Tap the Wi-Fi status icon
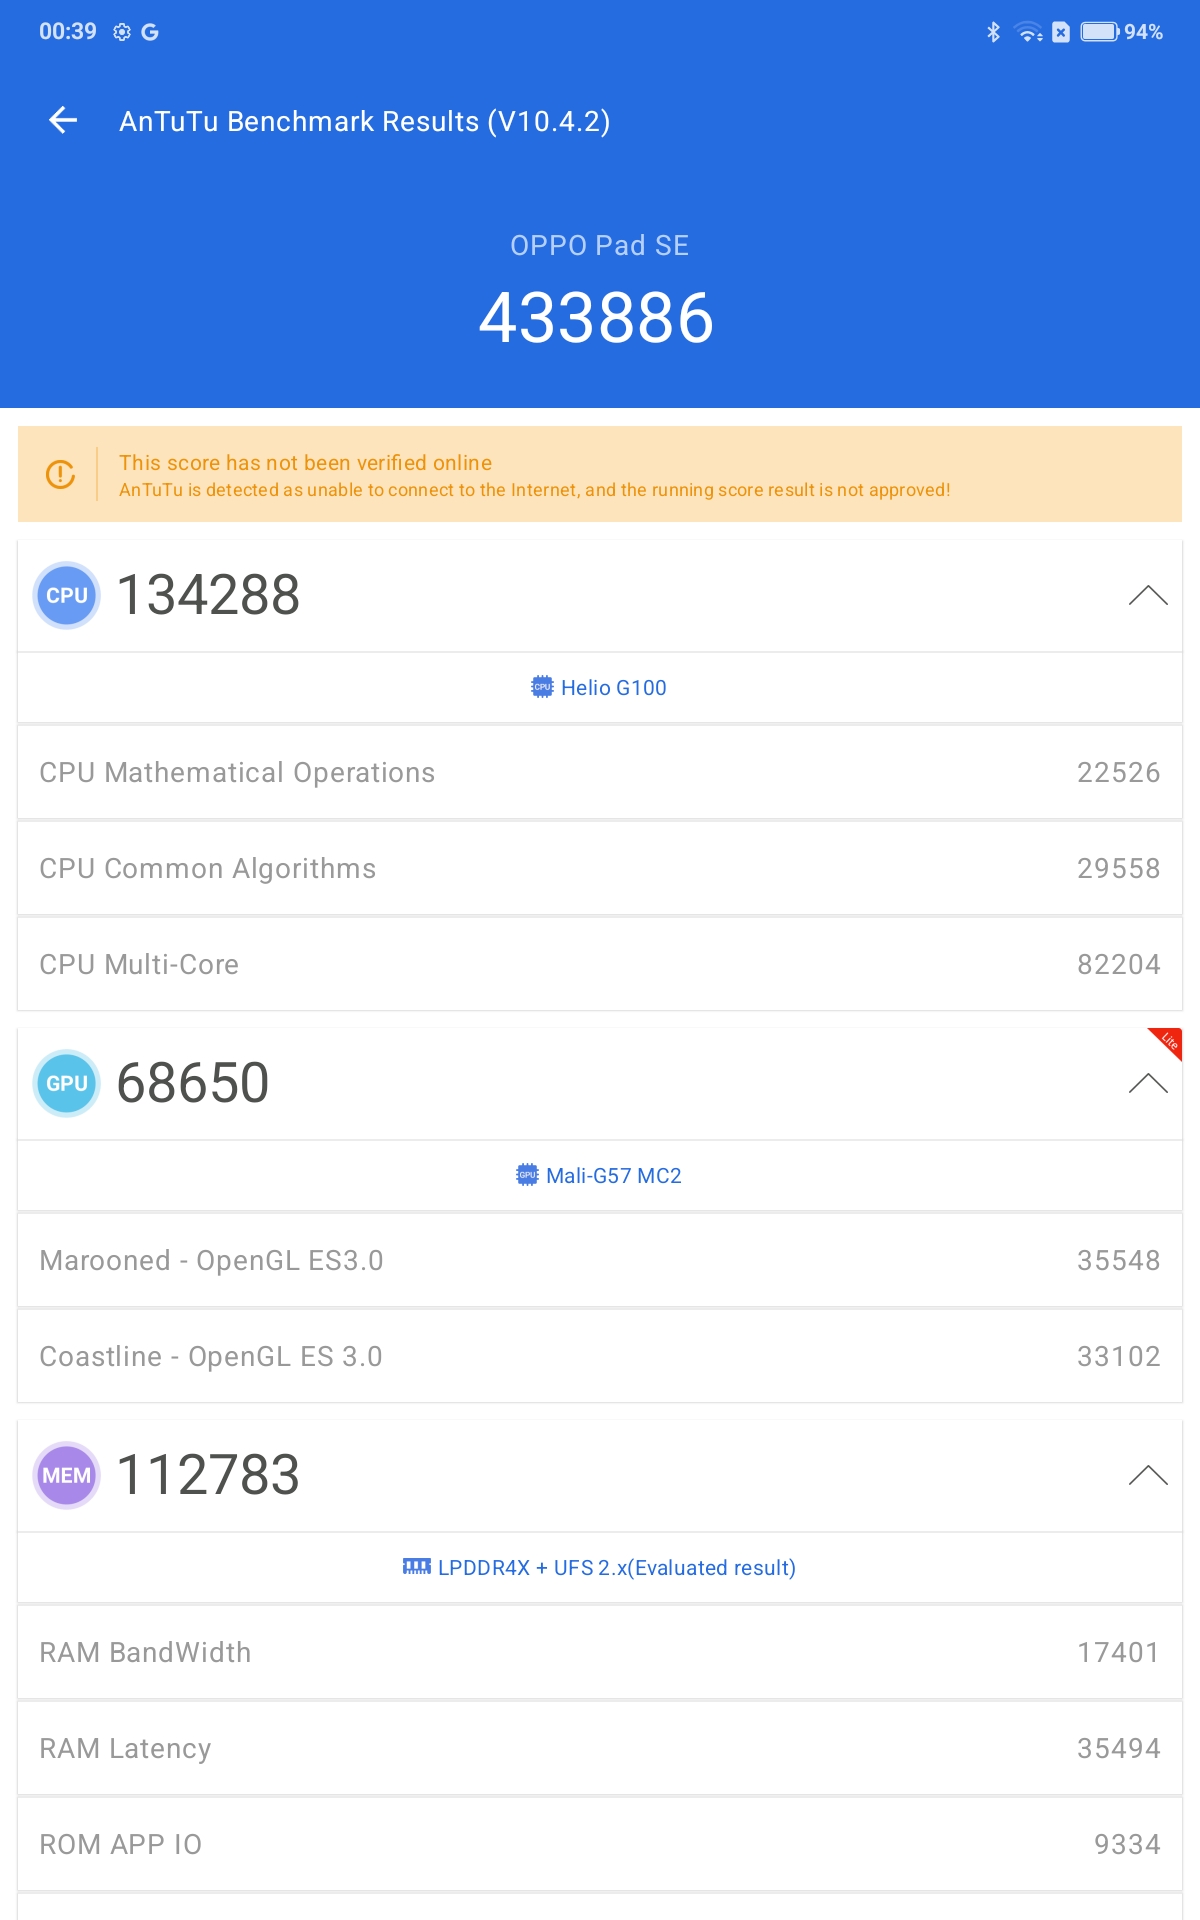Screen dimensions: 1200x1920 coord(1028,32)
